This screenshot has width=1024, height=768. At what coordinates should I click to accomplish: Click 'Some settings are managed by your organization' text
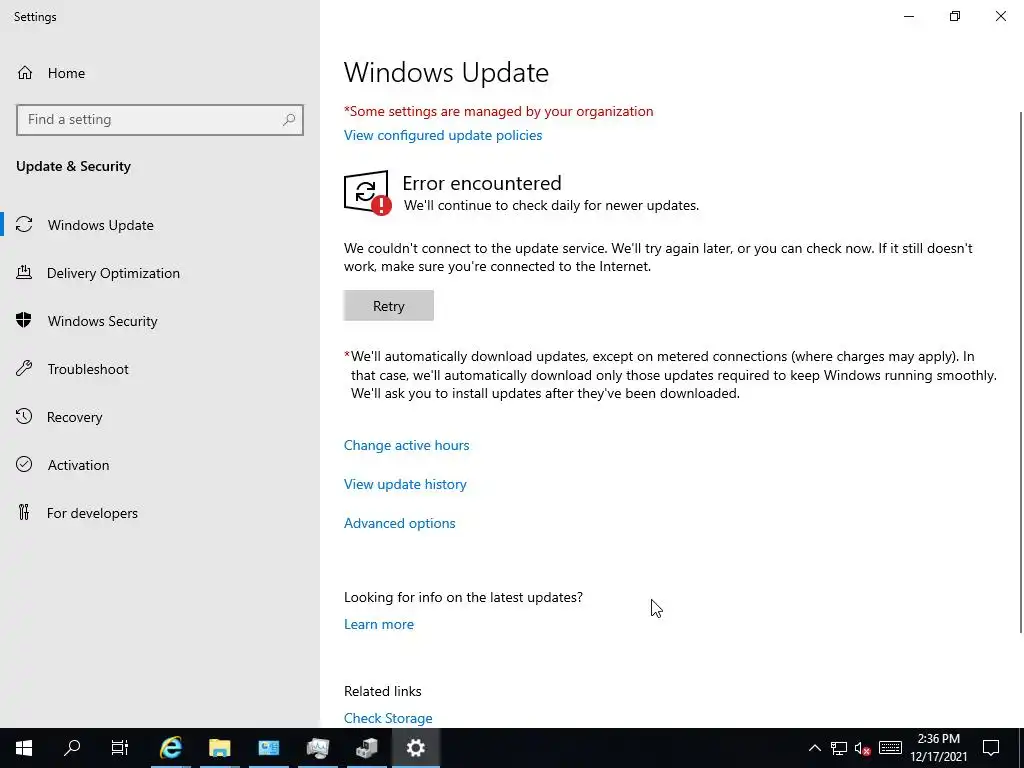click(x=498, y=111)
